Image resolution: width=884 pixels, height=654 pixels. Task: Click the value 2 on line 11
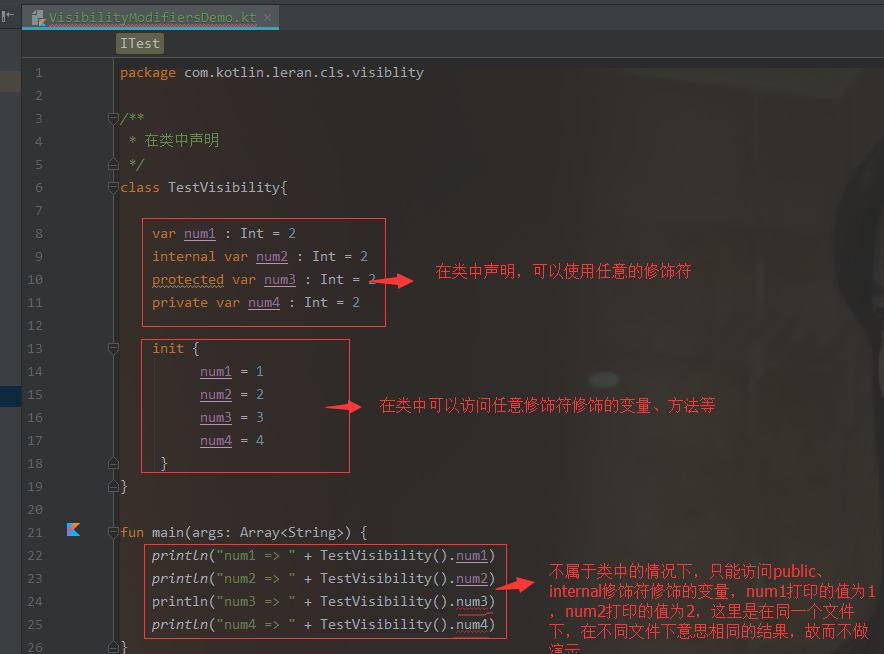[356, 303]
